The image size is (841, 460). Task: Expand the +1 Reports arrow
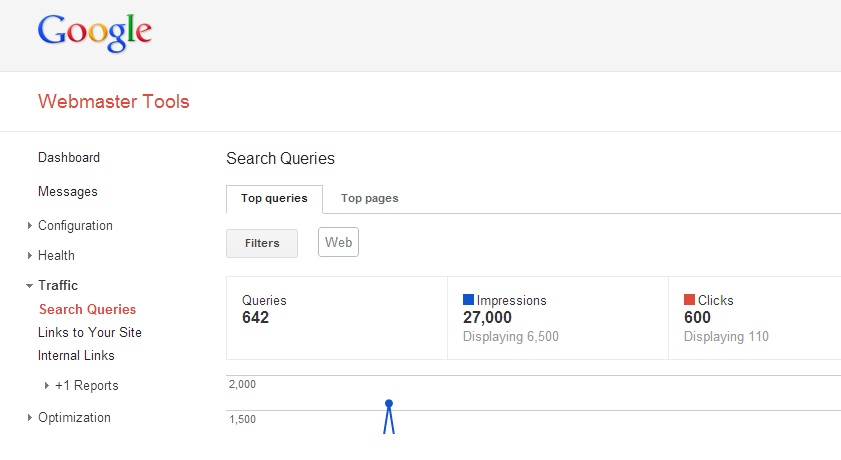click(x=47, y=385)
